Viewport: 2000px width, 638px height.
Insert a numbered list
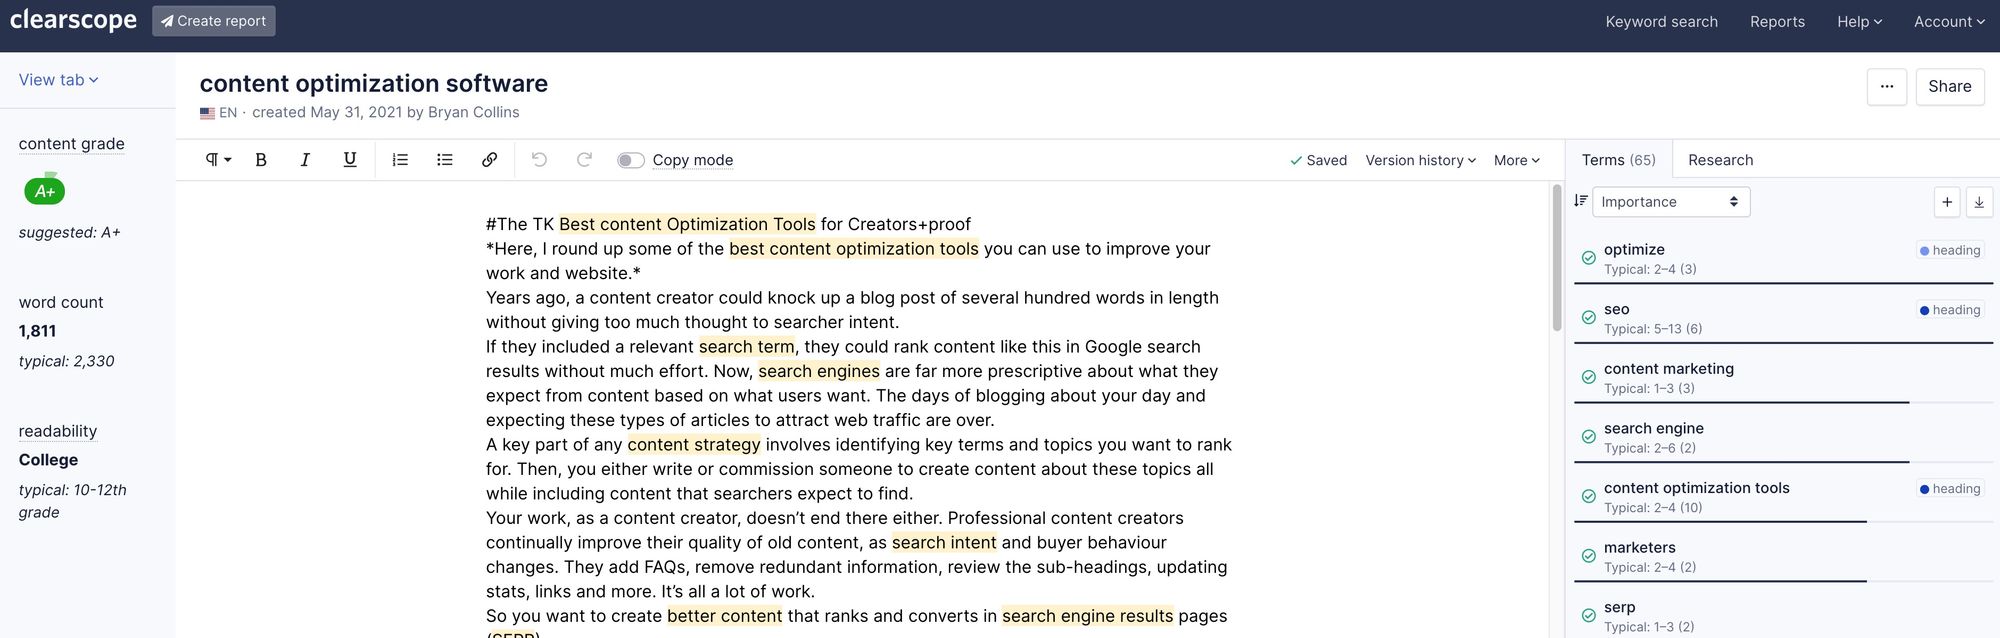pos(400,160)
